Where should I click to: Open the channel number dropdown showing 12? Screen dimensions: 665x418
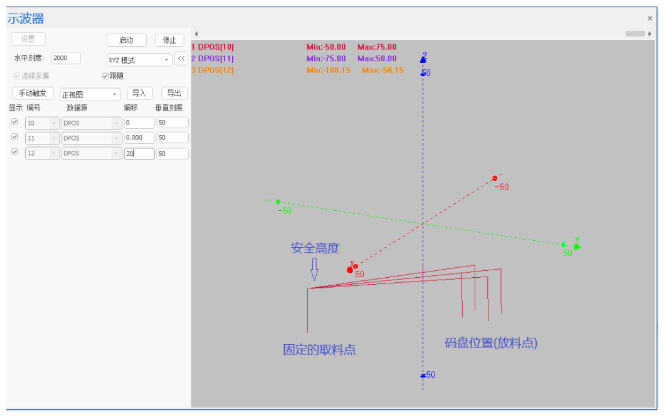pos(42,153)
